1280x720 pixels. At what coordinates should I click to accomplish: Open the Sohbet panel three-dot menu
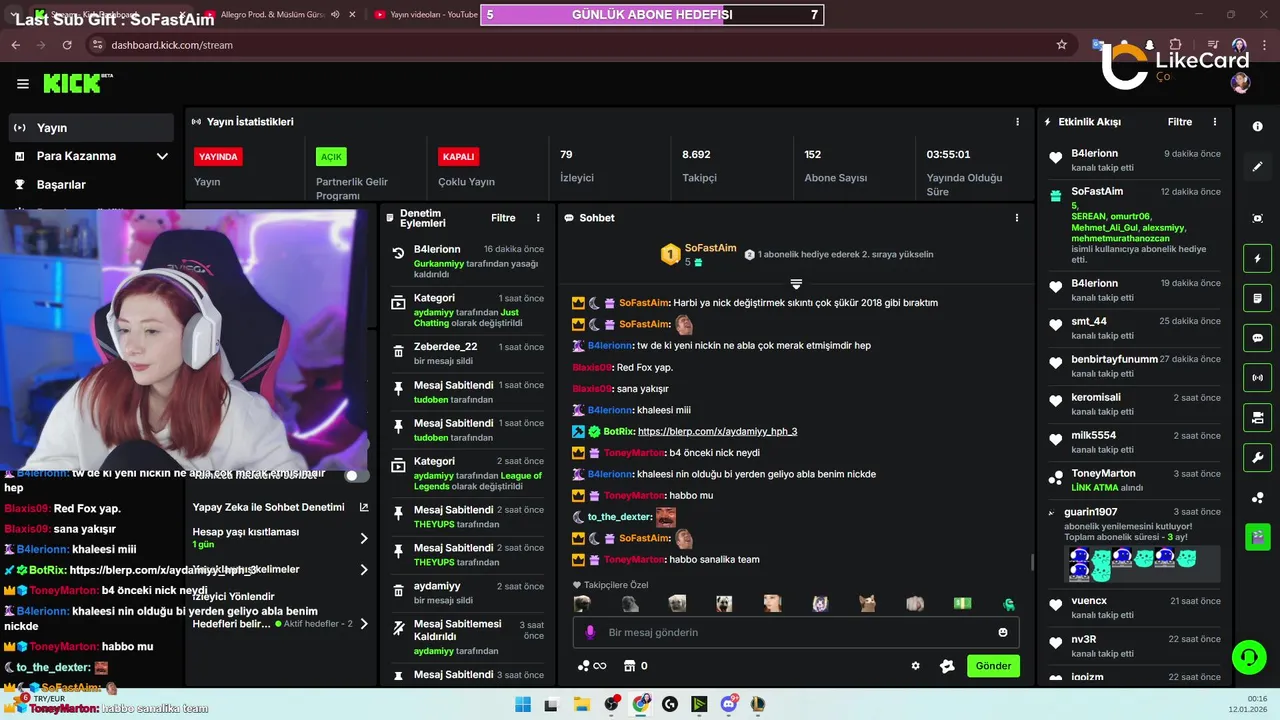coord(1017,218)
